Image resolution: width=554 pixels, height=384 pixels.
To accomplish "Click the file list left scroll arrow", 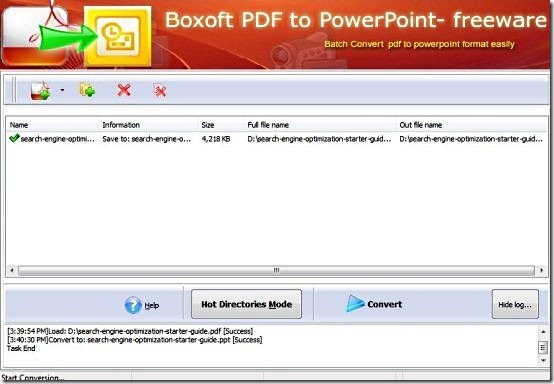I will pyautogui.click(x=12, y=270).
